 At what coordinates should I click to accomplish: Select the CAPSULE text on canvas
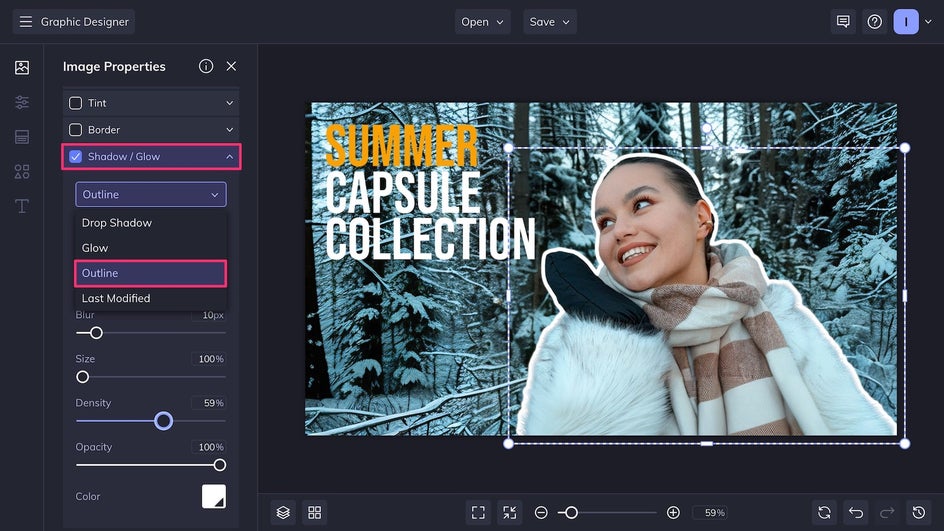coord(403,192)
